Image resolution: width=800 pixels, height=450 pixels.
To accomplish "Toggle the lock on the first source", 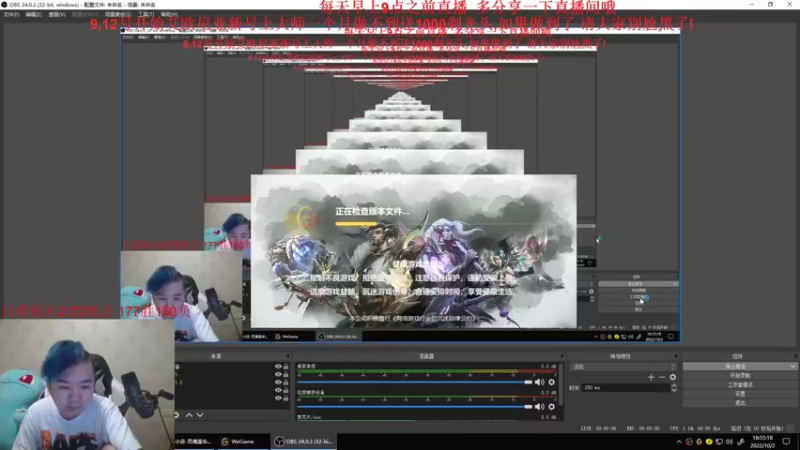I will 286,367.
